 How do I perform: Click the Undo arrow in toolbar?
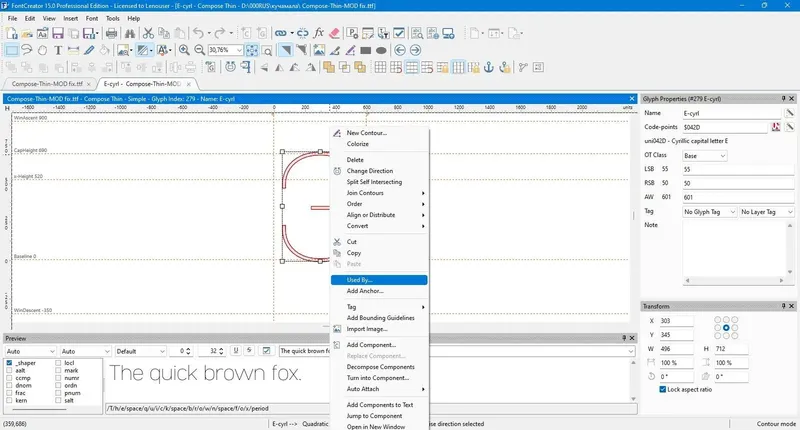197,34
